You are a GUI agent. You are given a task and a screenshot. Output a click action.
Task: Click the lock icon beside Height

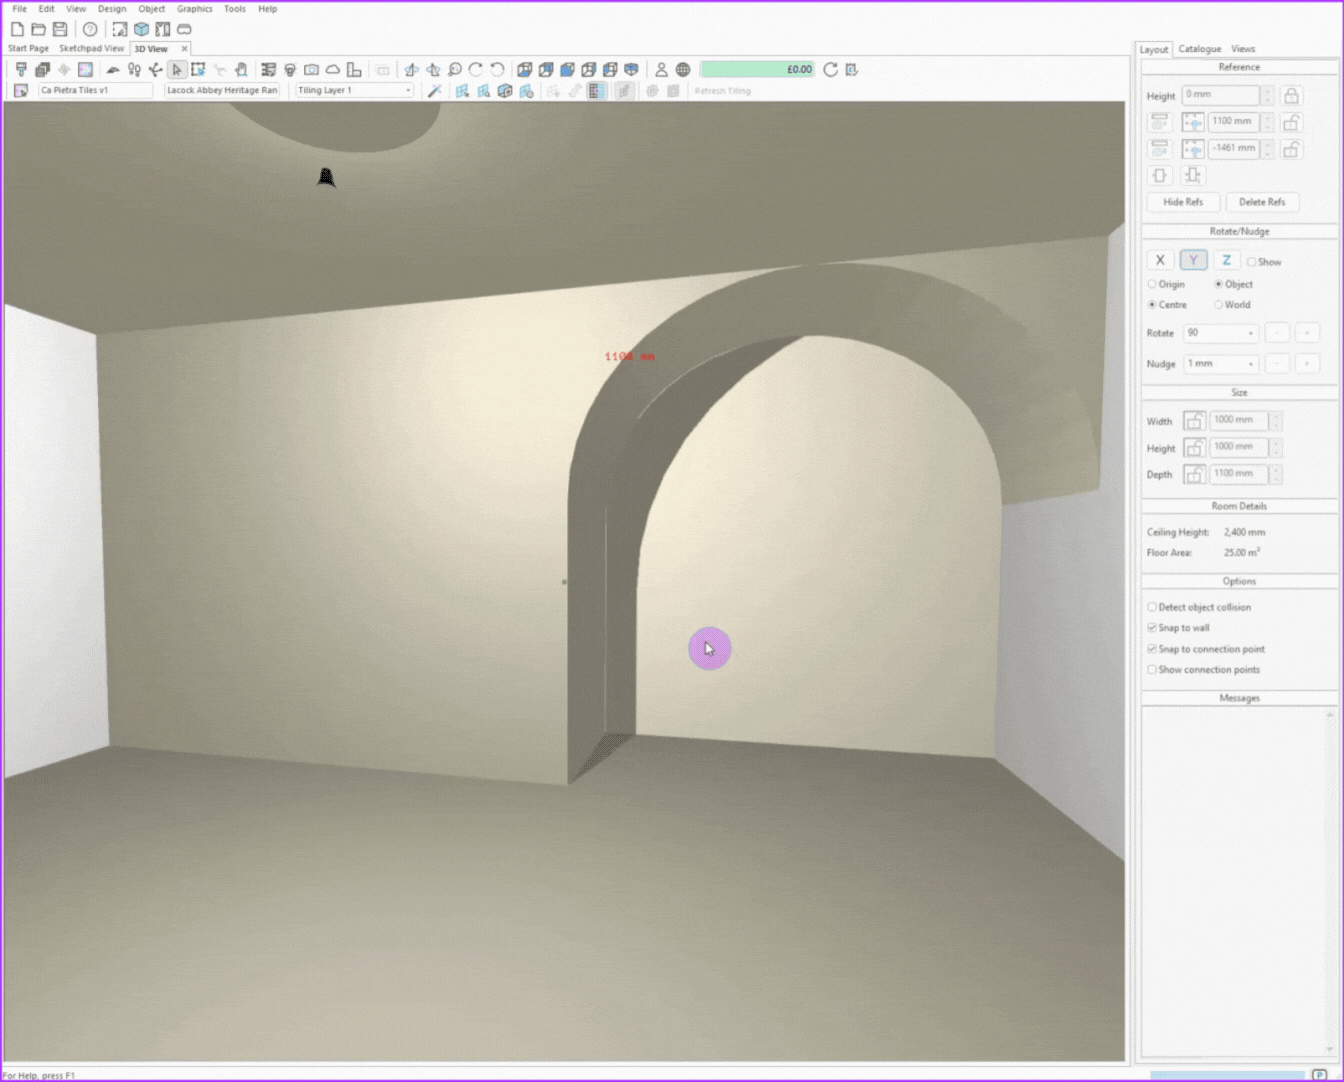(1291, 96)
